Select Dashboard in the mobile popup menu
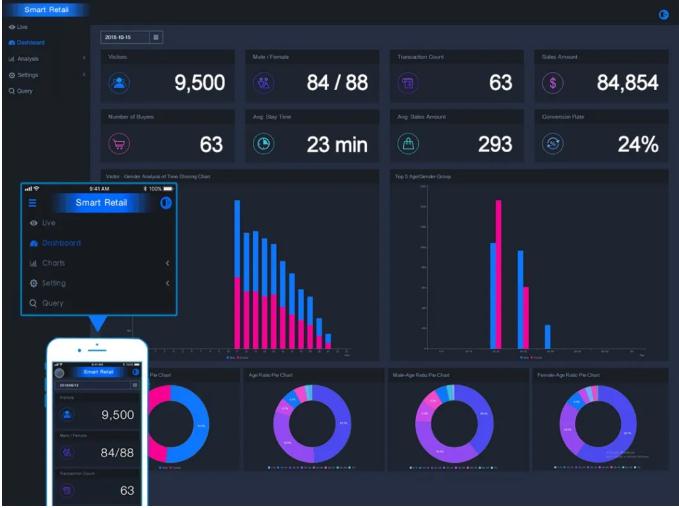This screenshot has height=508, width=679. click(60, 243)
